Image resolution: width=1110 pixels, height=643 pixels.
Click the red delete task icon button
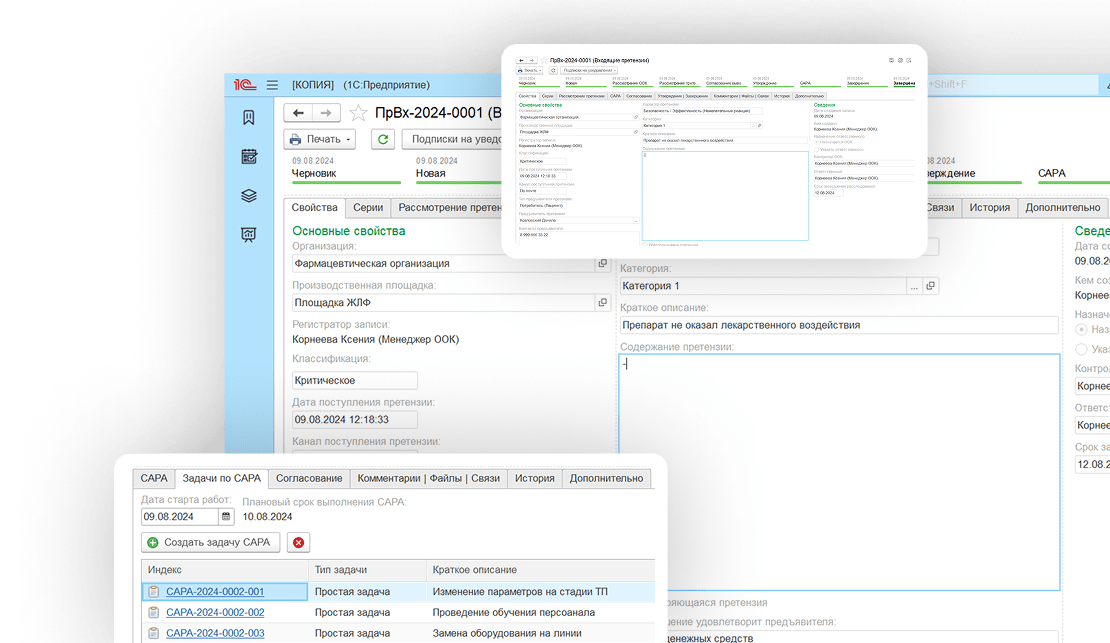tap(299, 542)
